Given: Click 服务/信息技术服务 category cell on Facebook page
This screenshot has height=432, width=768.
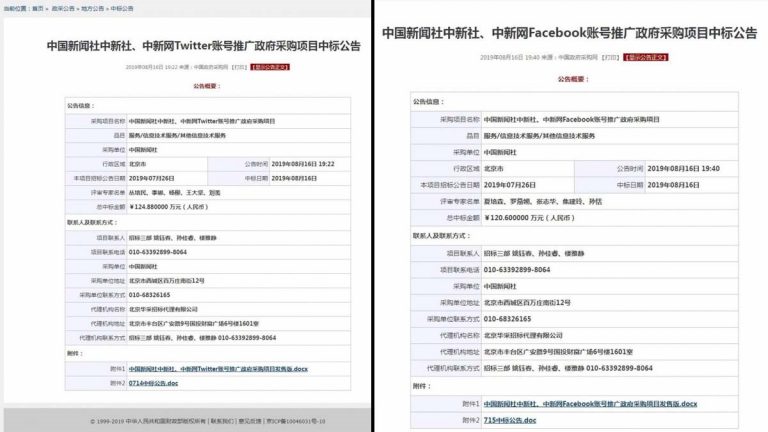Looking at the screenshot, I should pyautogui.click(x=610, y=136).
